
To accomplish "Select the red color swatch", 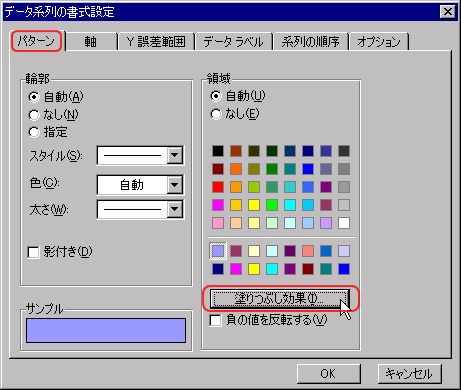I will pos(218,187).
